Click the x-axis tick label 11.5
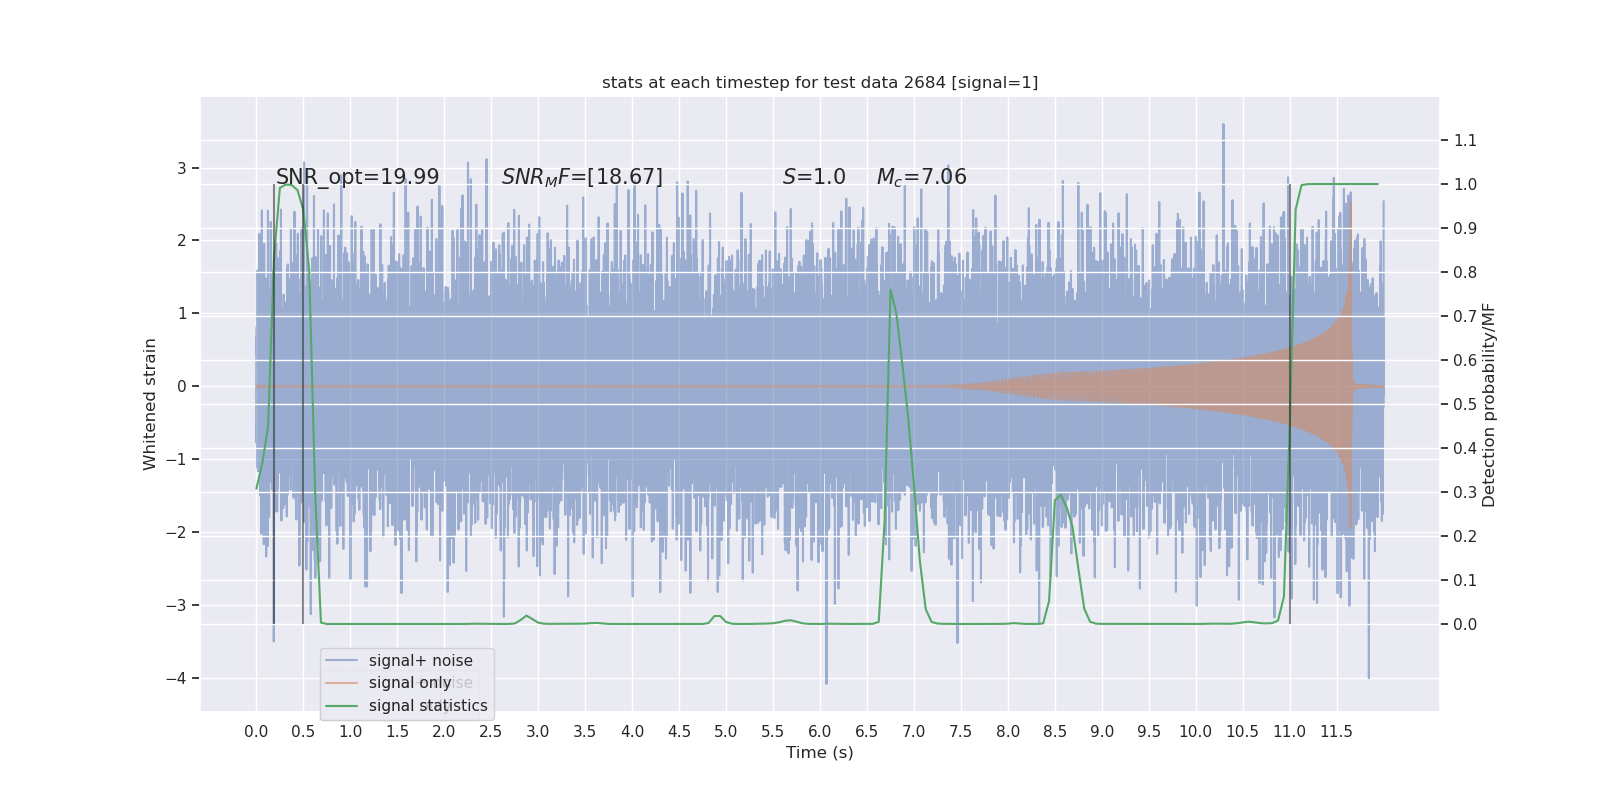Viewport: 1600px width, 800px height. pos(1337,732)
